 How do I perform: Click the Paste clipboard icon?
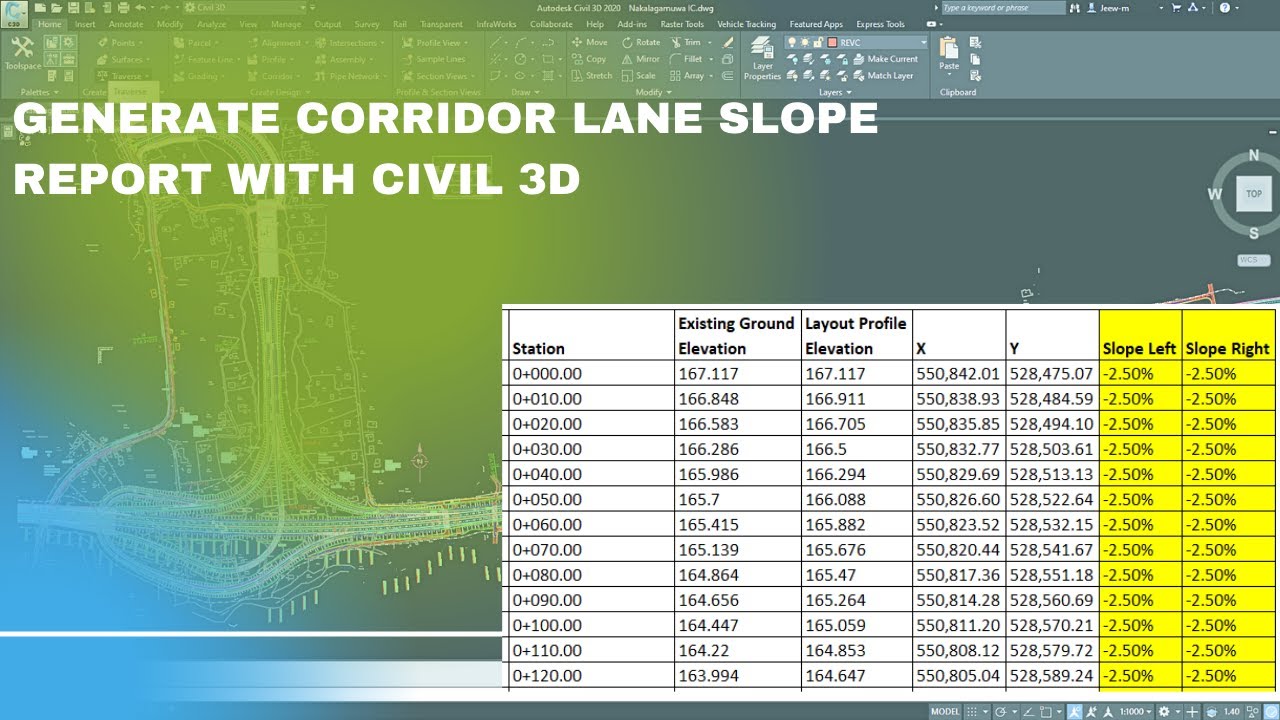949,54
